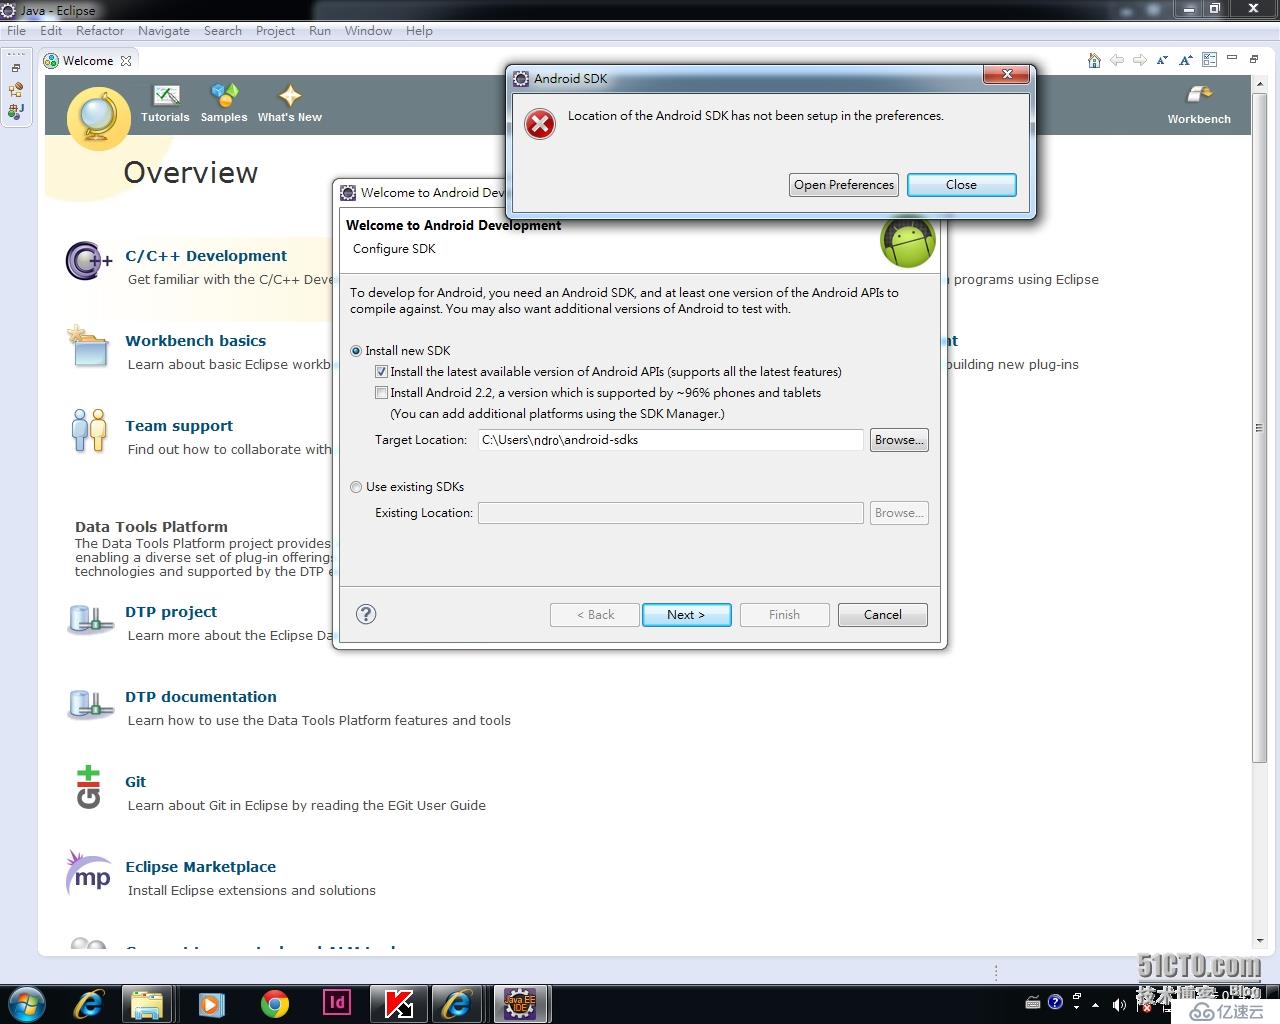The image size is (1280, 1024).
Task: Open the Project menu
Action: 275,31
